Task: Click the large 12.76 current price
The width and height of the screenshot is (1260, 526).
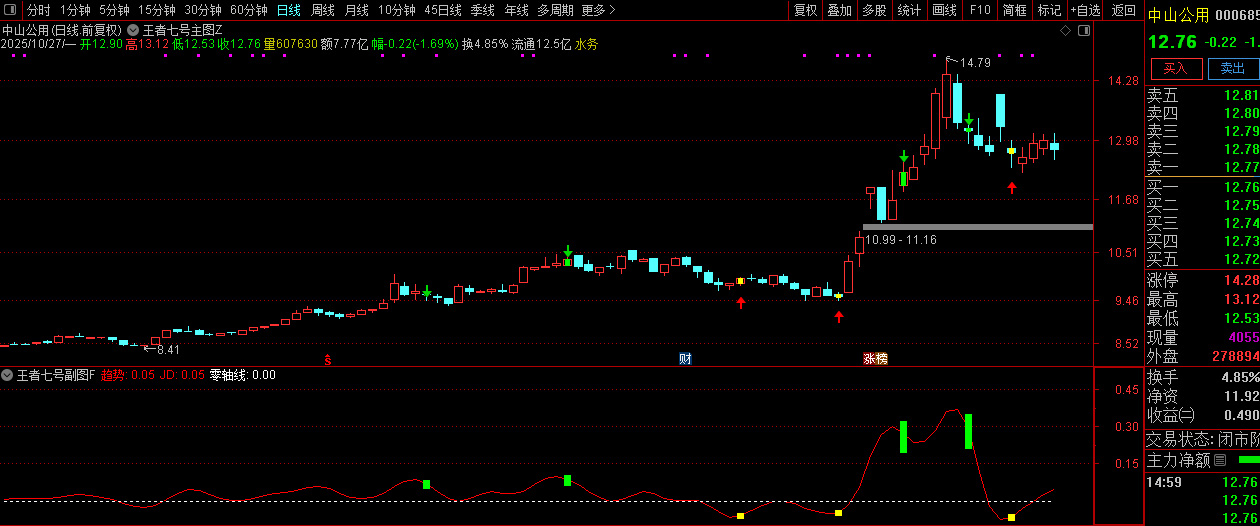Action: point(1171,42)
